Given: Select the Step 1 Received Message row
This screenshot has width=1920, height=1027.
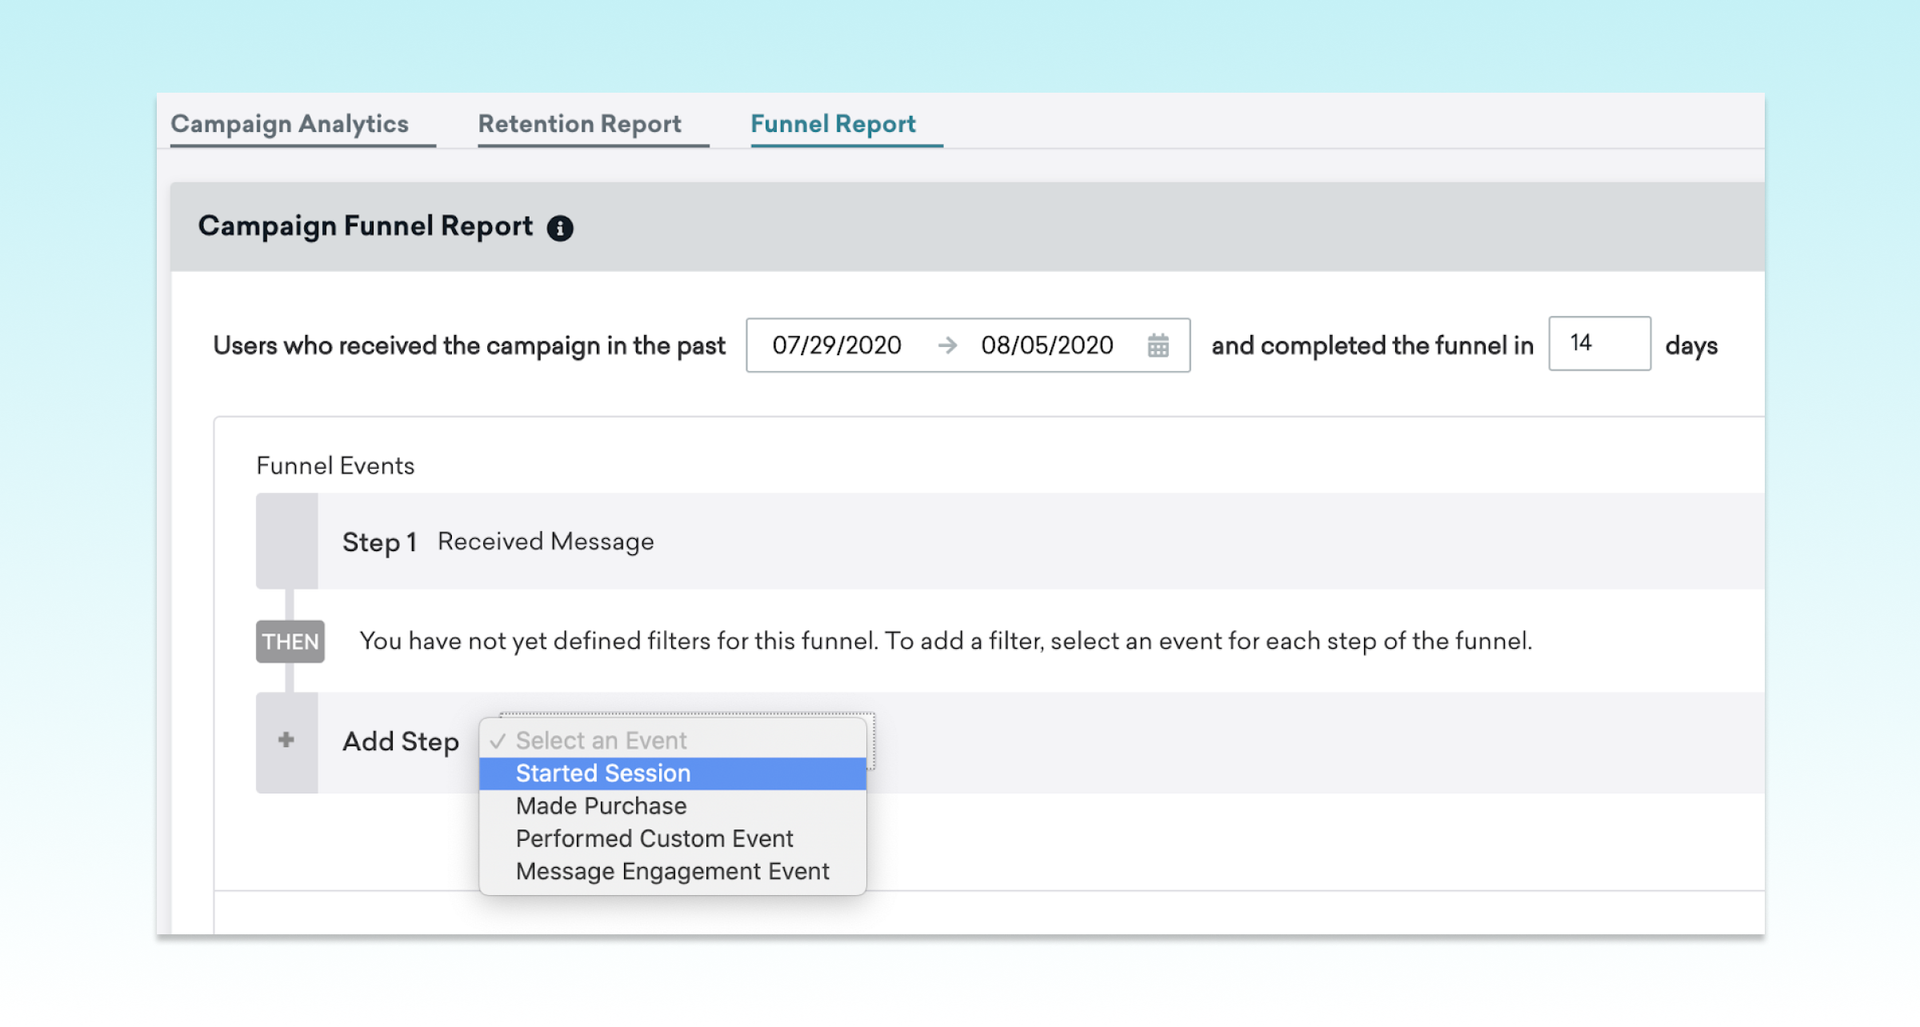Looking at the screenshot, I should click(545, 542).
